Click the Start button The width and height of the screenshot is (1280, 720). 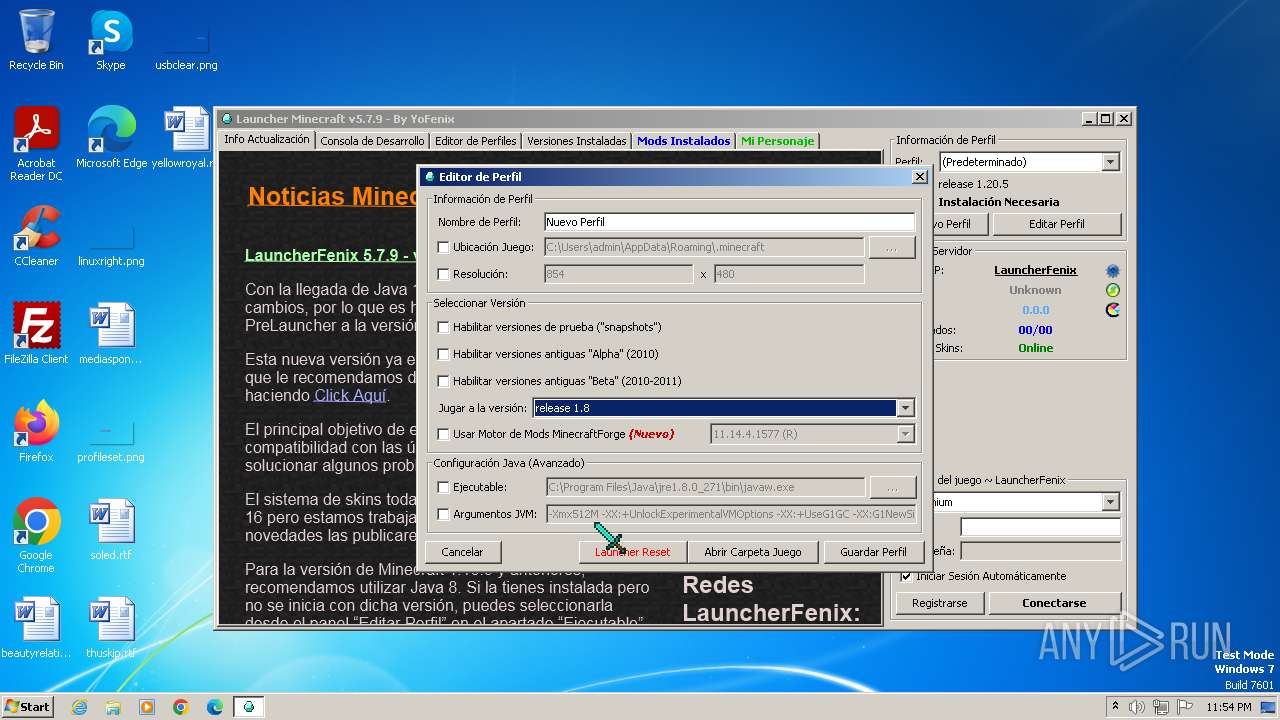[x=28, y=707]
